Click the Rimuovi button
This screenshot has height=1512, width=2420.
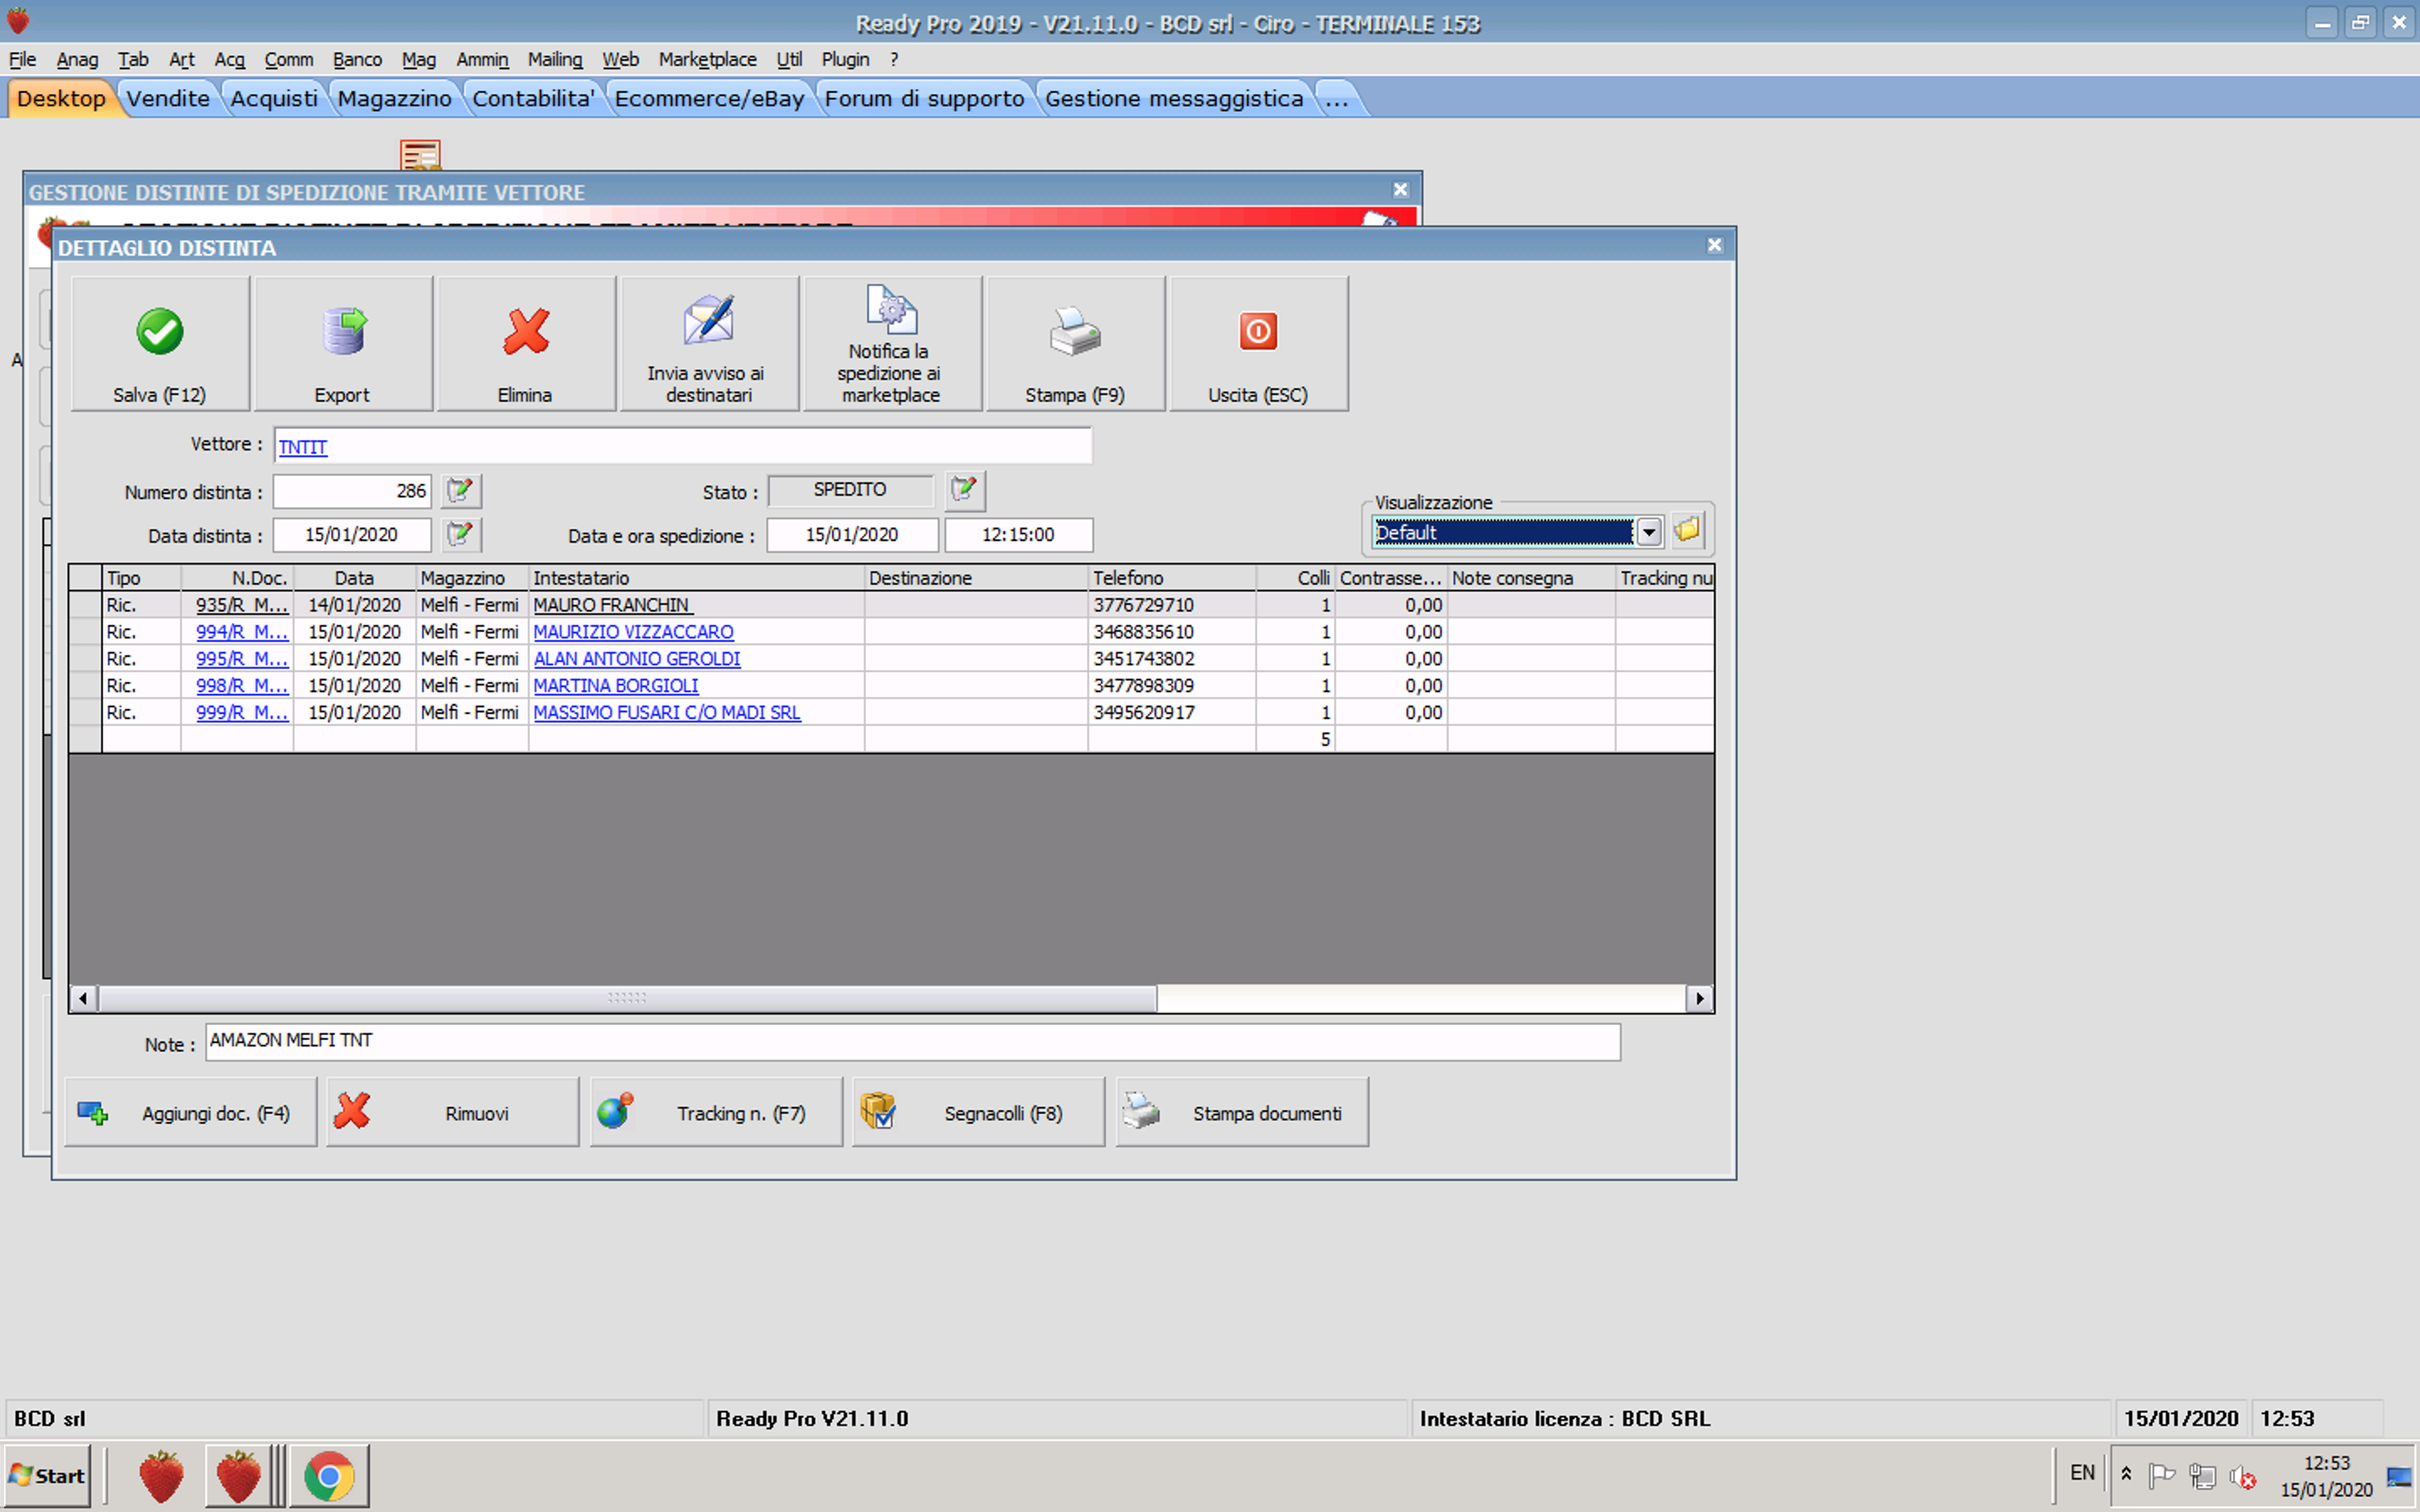(453, 1112)
